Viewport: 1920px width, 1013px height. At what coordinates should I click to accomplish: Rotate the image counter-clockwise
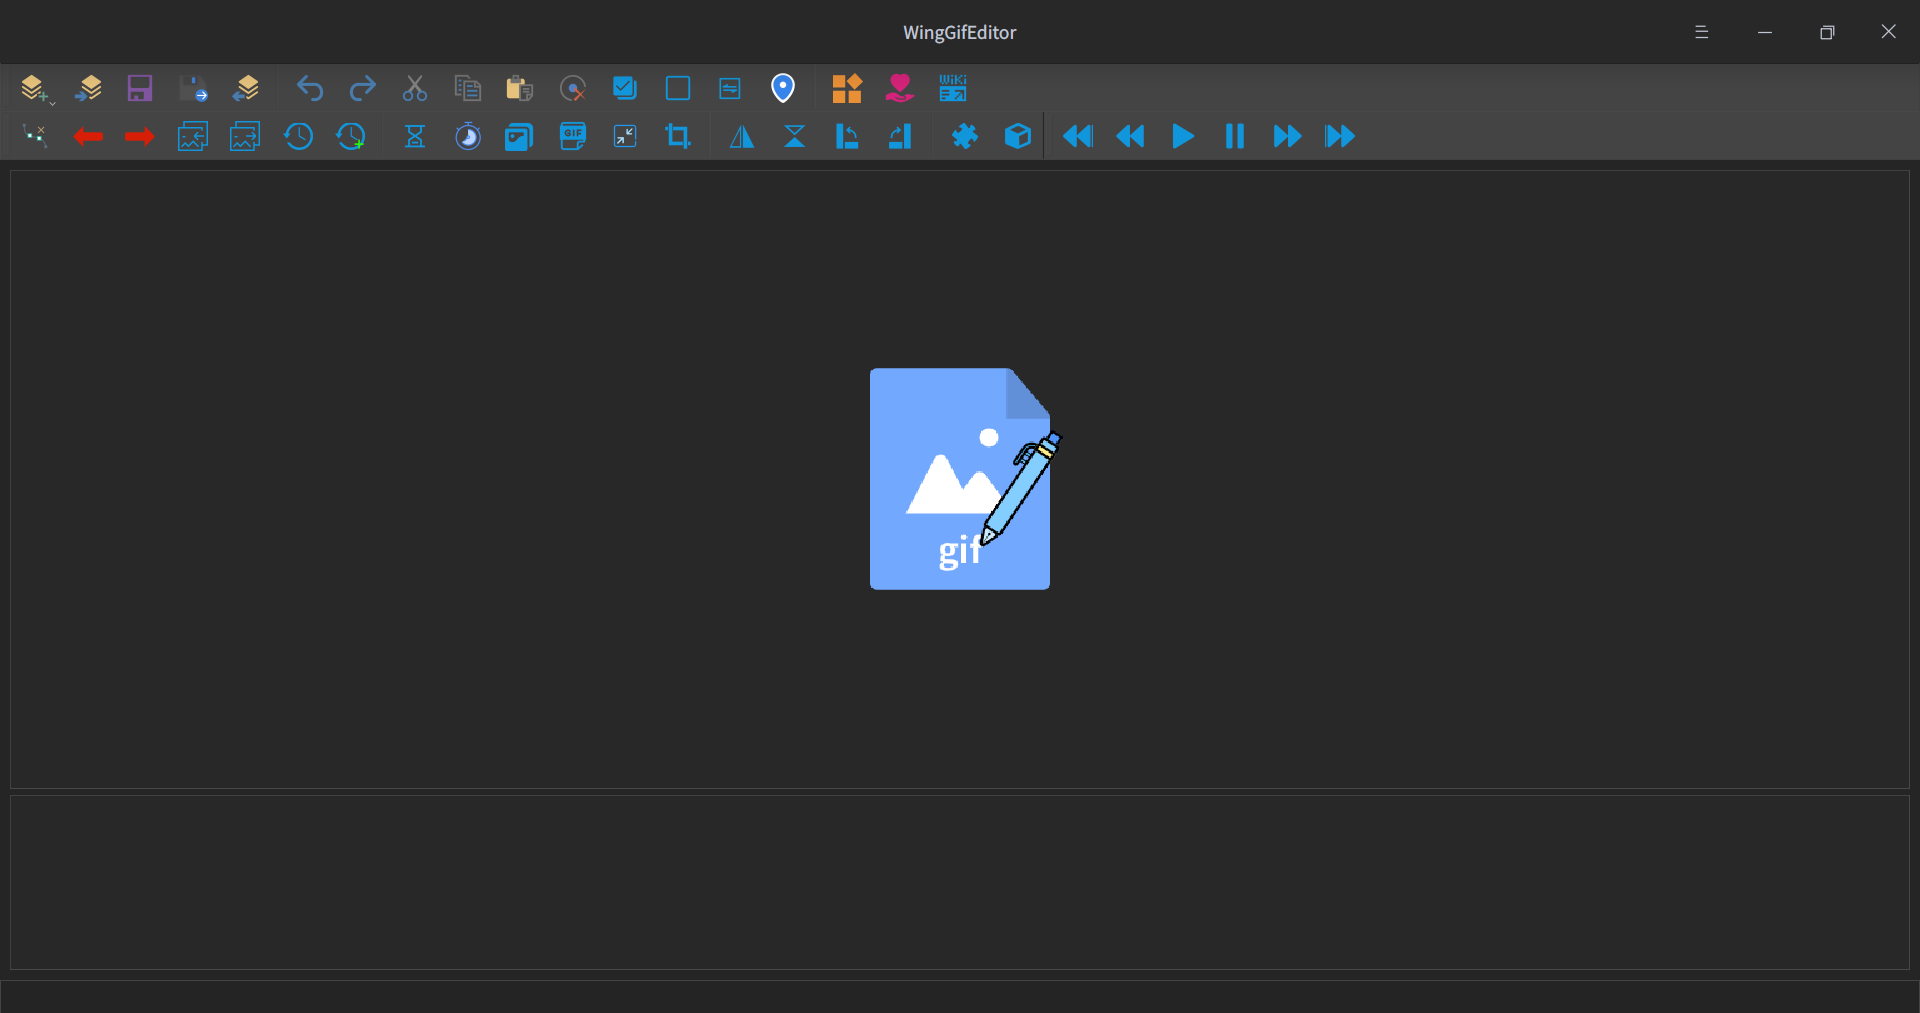click(x=847, y=136)
